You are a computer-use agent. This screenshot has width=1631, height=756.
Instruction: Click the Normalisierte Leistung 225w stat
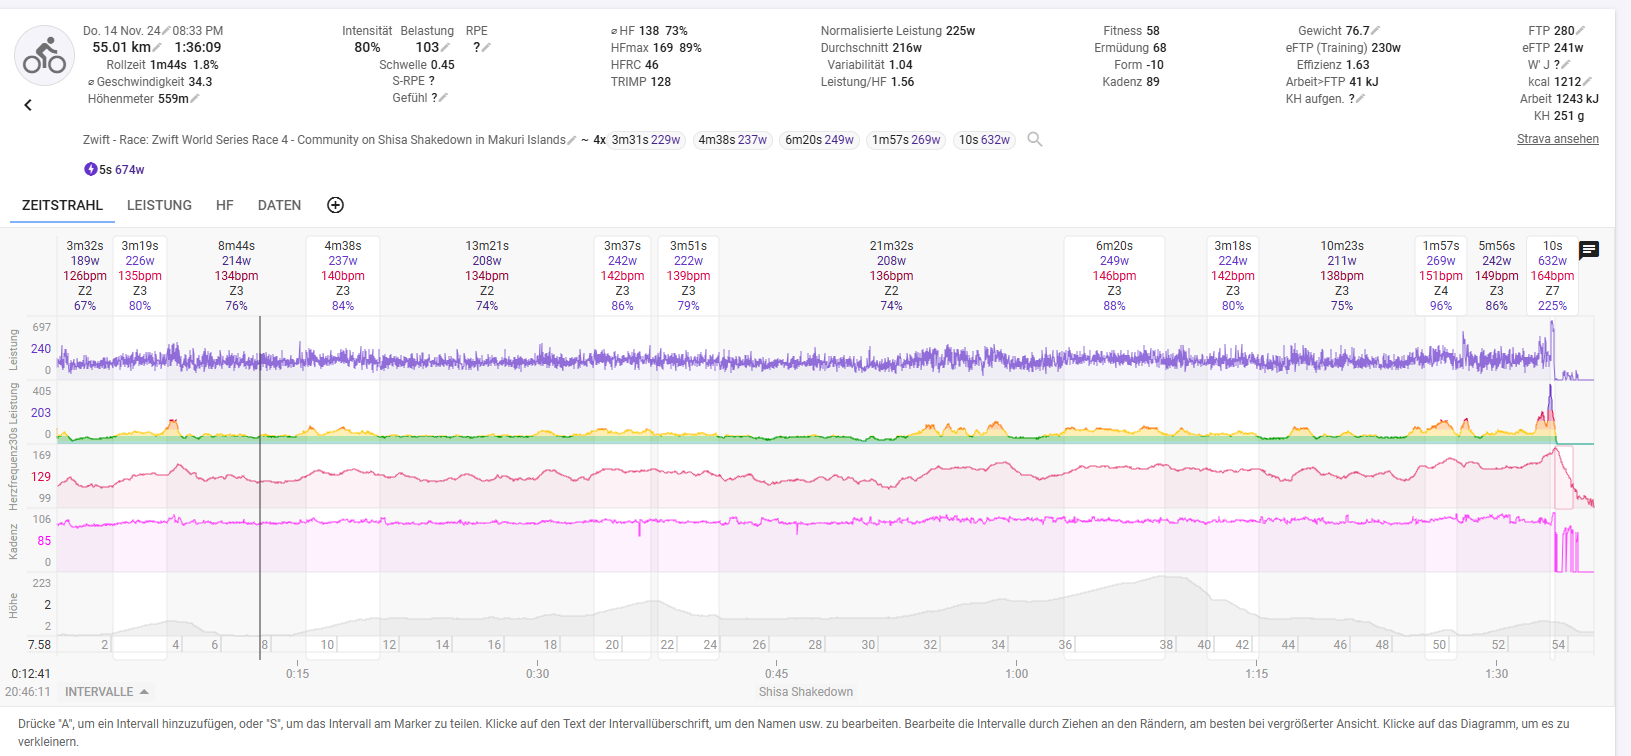click(897, 31)
